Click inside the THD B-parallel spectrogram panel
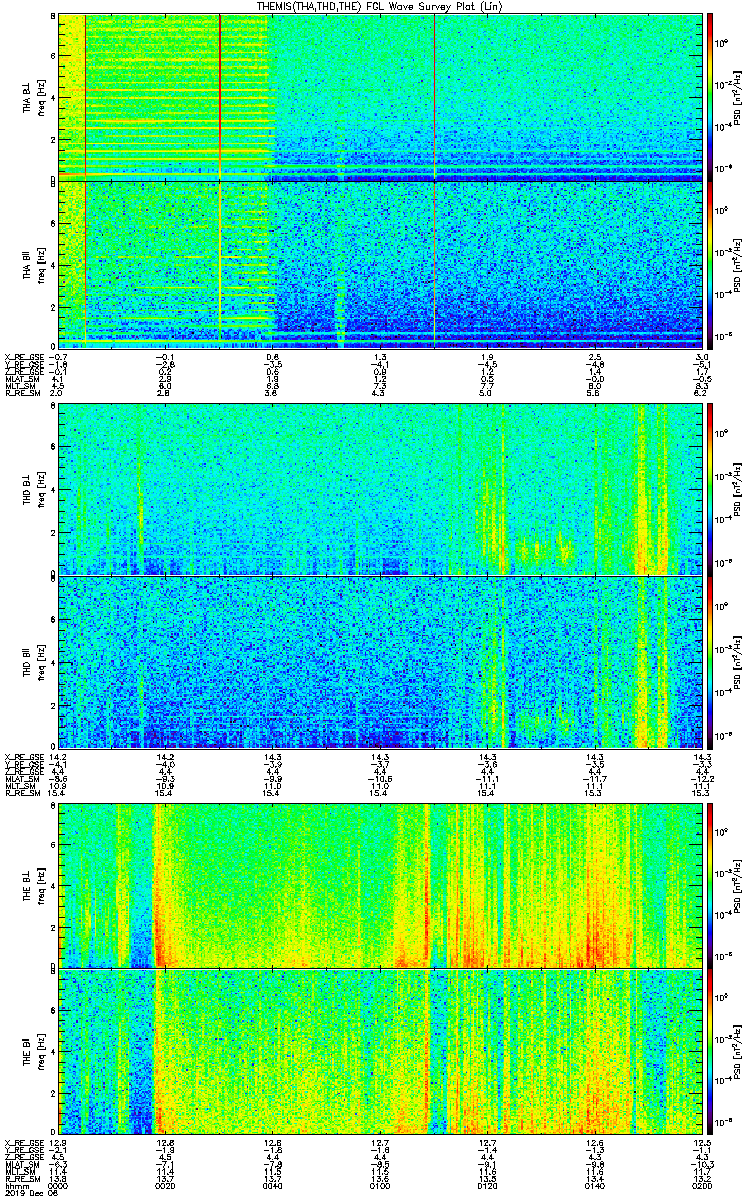This screenshot has width=750, height=1200. [380, 662]
